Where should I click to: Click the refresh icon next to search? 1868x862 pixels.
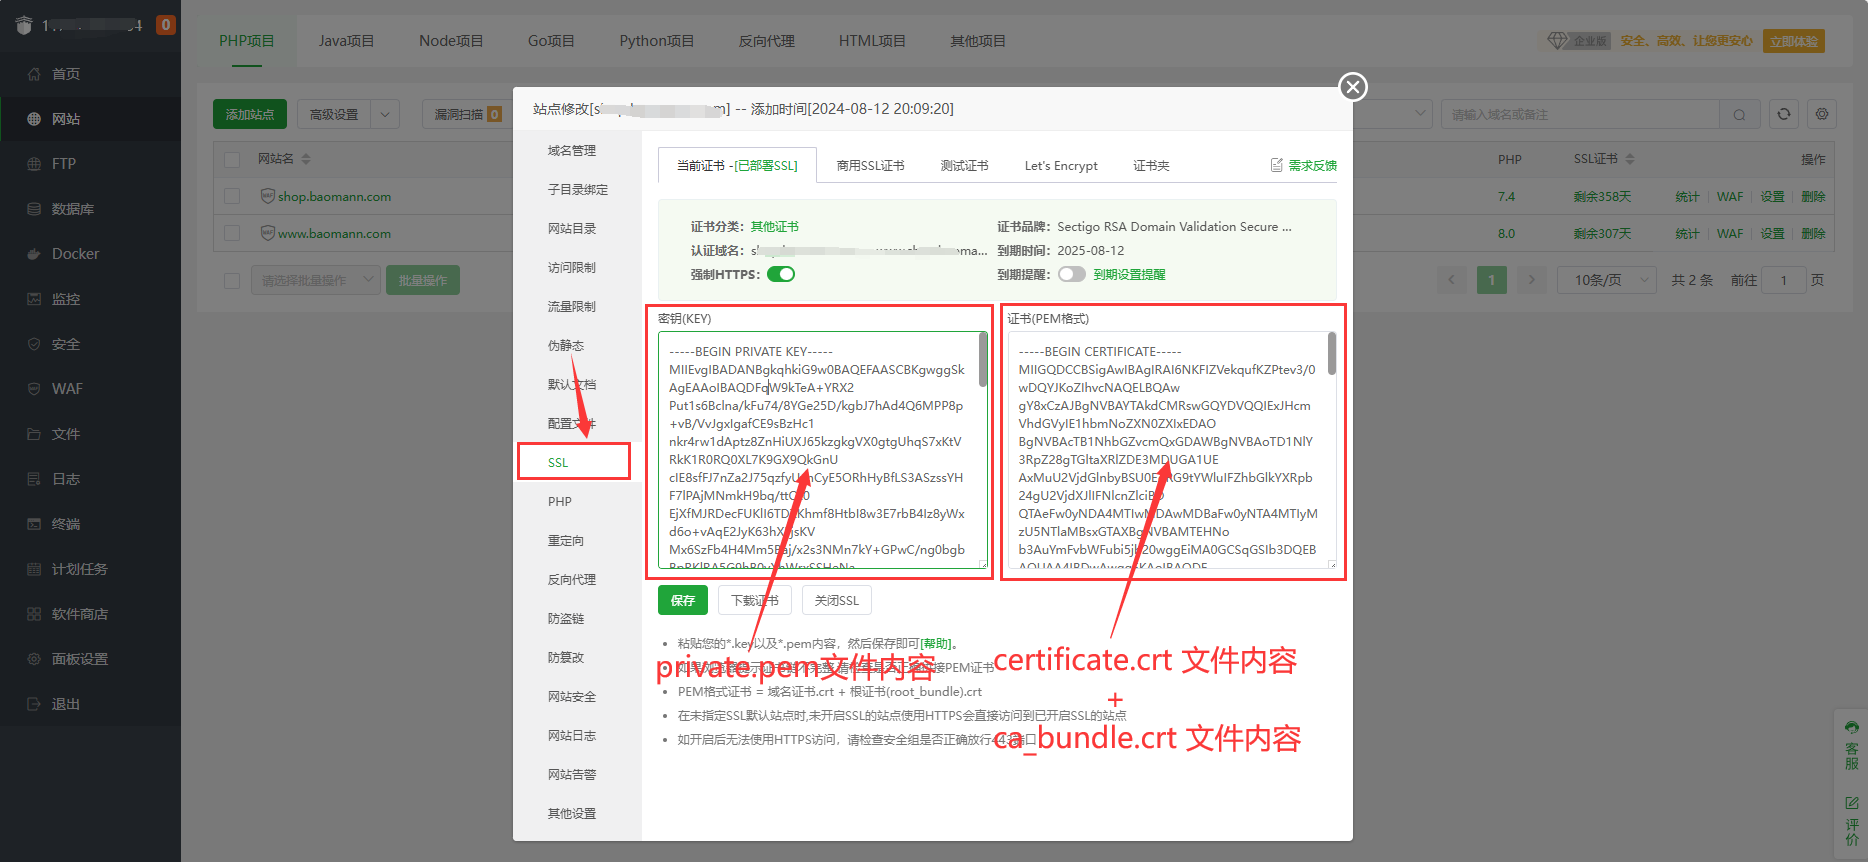(1784, 114)
